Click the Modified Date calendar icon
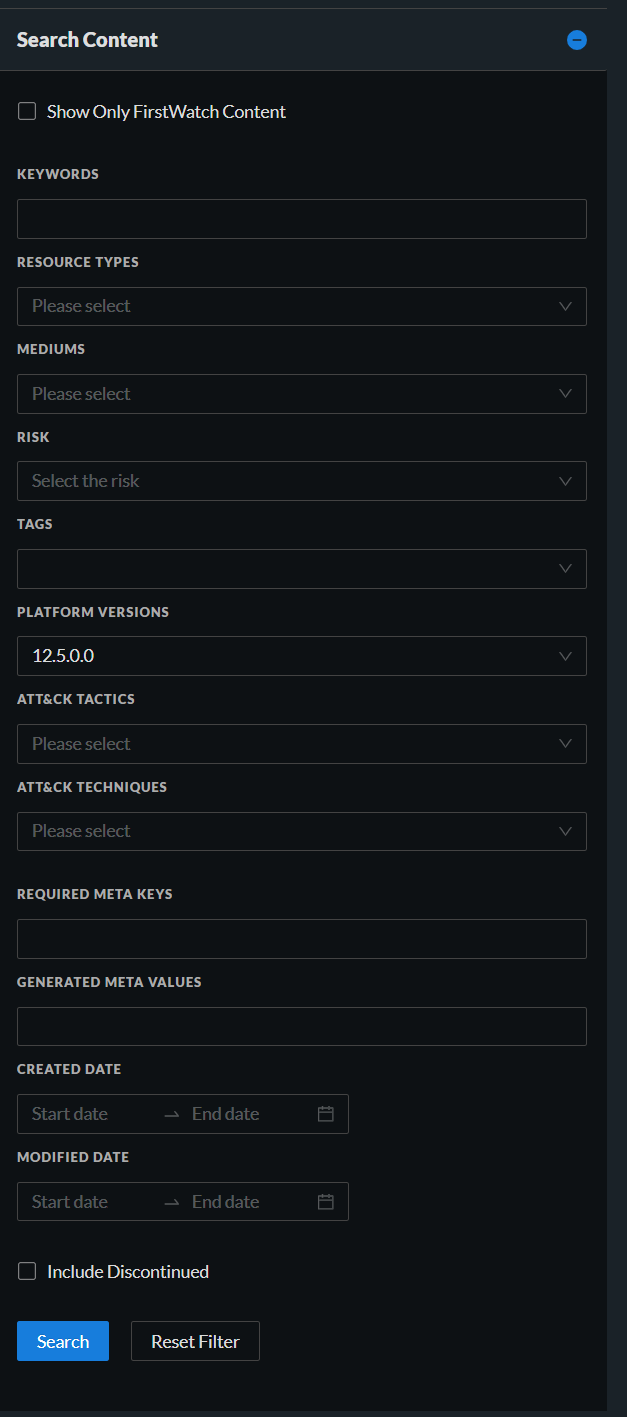 click(x=325, y=1202)
